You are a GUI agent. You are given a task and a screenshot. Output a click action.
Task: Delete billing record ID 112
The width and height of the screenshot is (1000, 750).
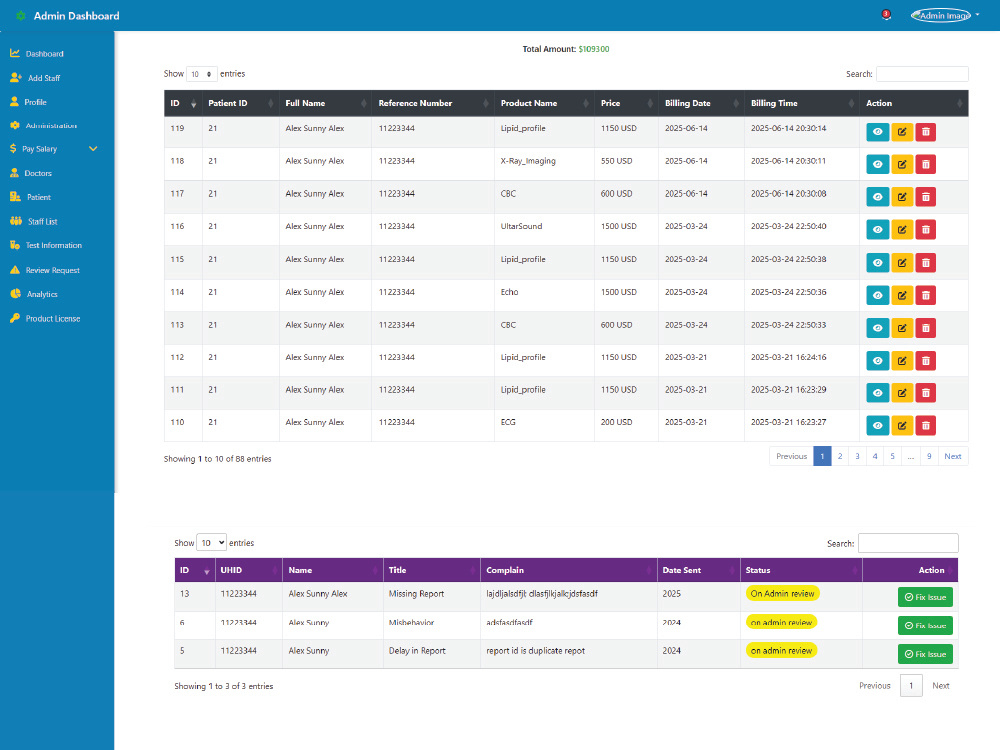(925, 361)
